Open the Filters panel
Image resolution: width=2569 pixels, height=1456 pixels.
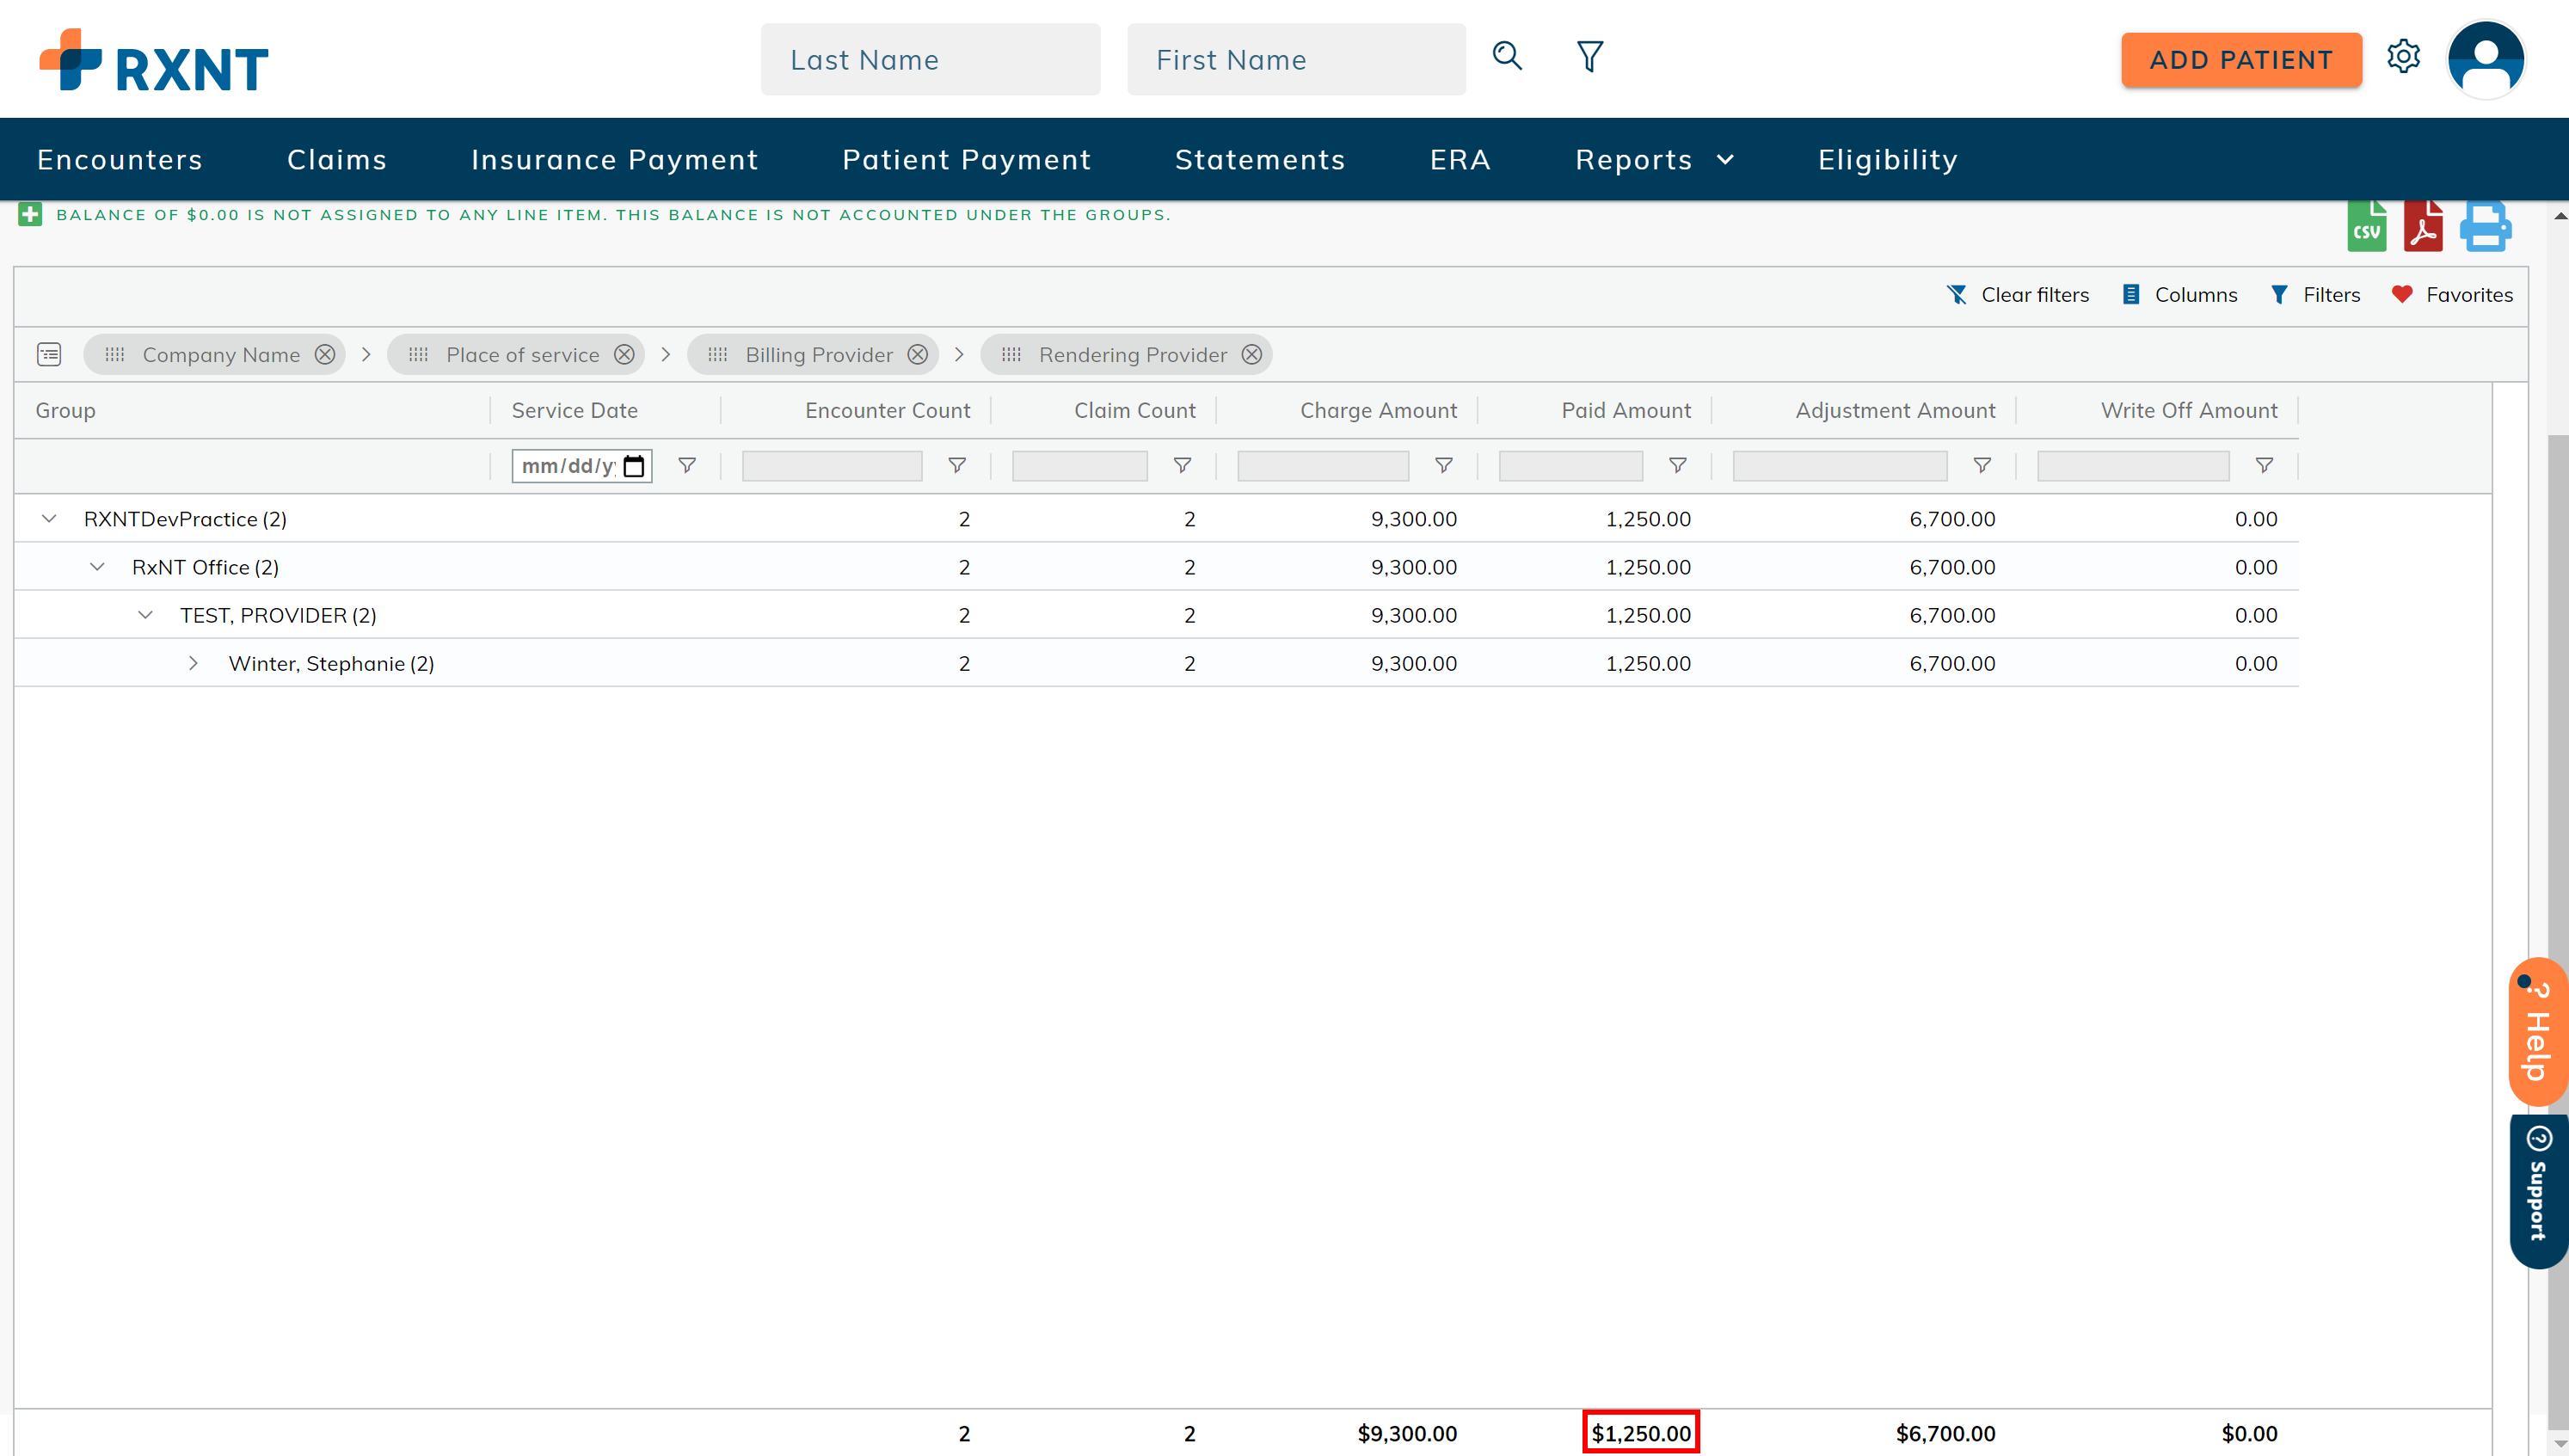pyautogui.click(x=2314, y=294)
